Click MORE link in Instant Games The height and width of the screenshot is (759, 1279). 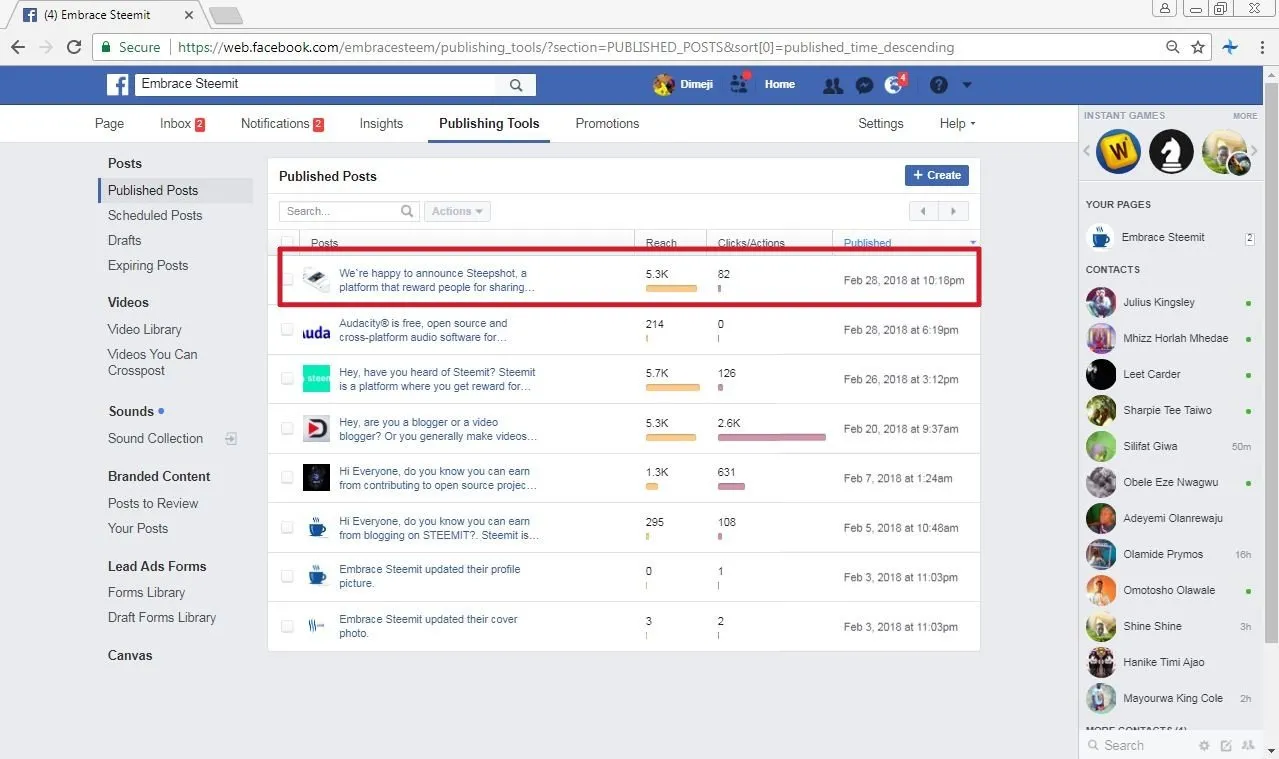click(x=1245, y=116)
